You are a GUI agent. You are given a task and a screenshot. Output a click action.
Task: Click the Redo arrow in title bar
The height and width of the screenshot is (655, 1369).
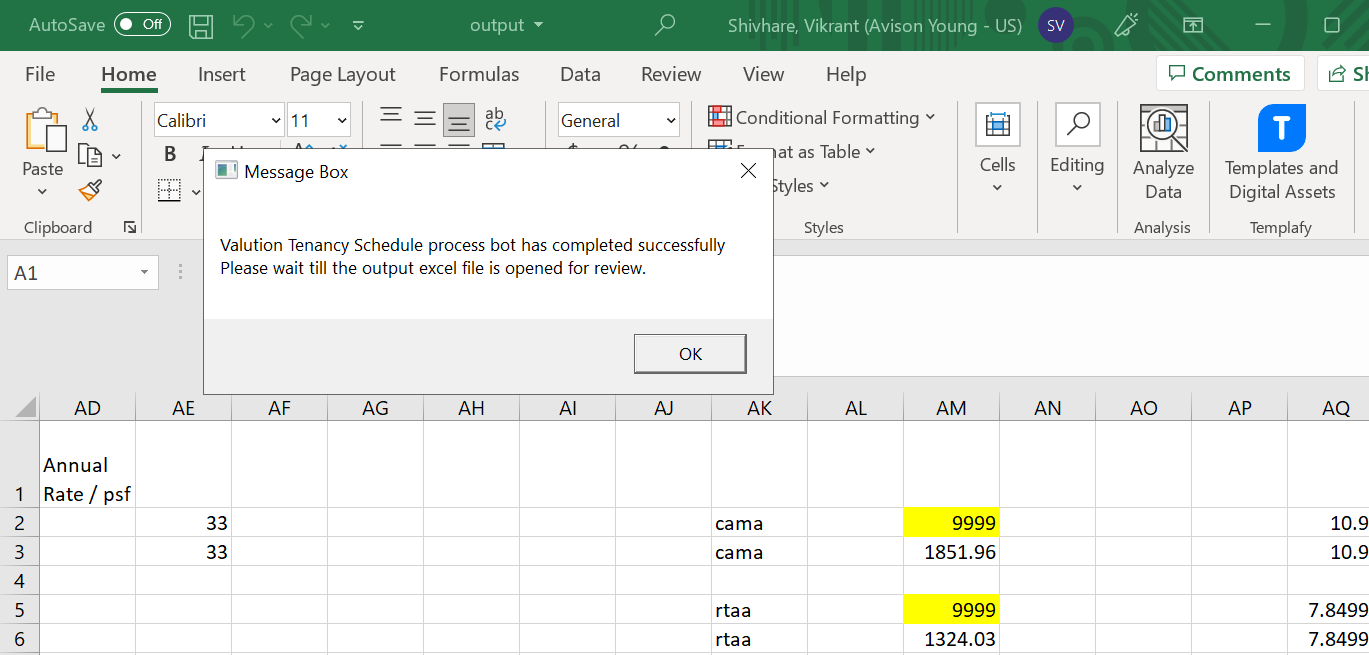click(302, 25)
